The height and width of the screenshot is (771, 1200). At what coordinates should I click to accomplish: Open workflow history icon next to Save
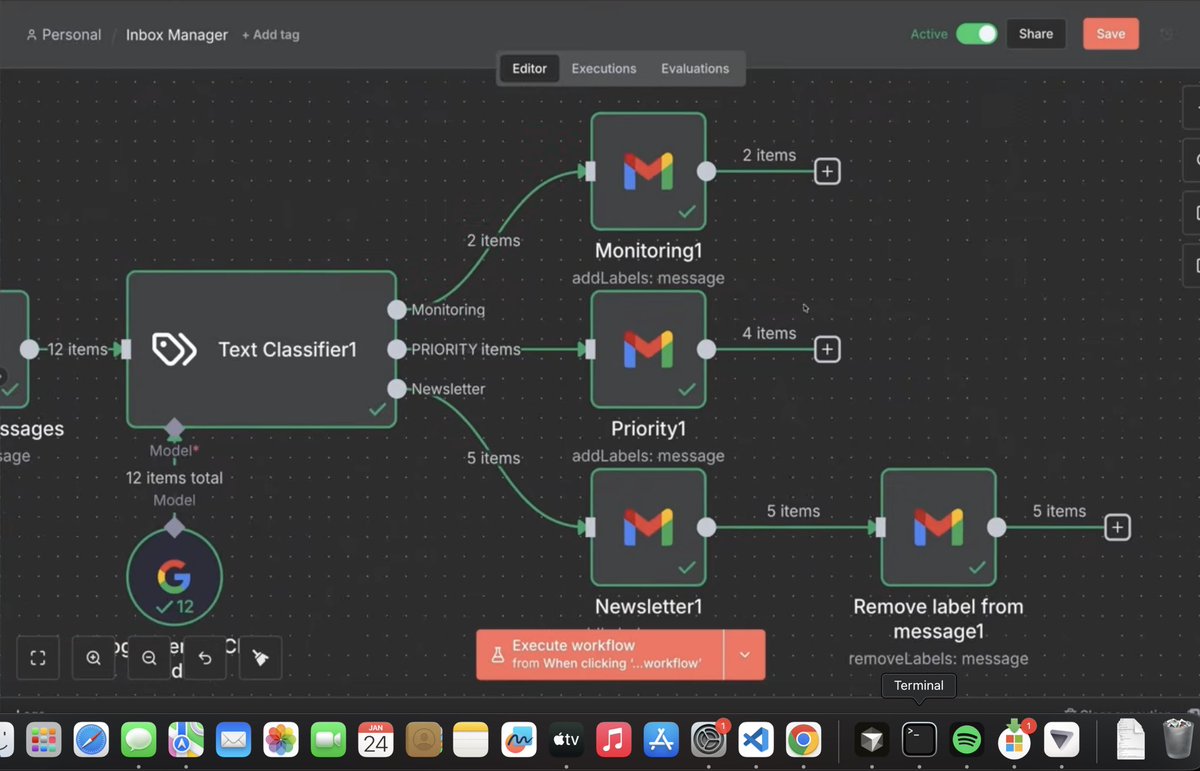[x=1167, y=34]
